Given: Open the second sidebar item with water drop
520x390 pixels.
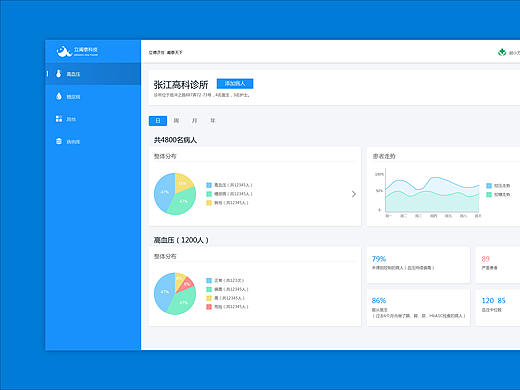Looking at the screenshot, I should (x=93, y=96).
